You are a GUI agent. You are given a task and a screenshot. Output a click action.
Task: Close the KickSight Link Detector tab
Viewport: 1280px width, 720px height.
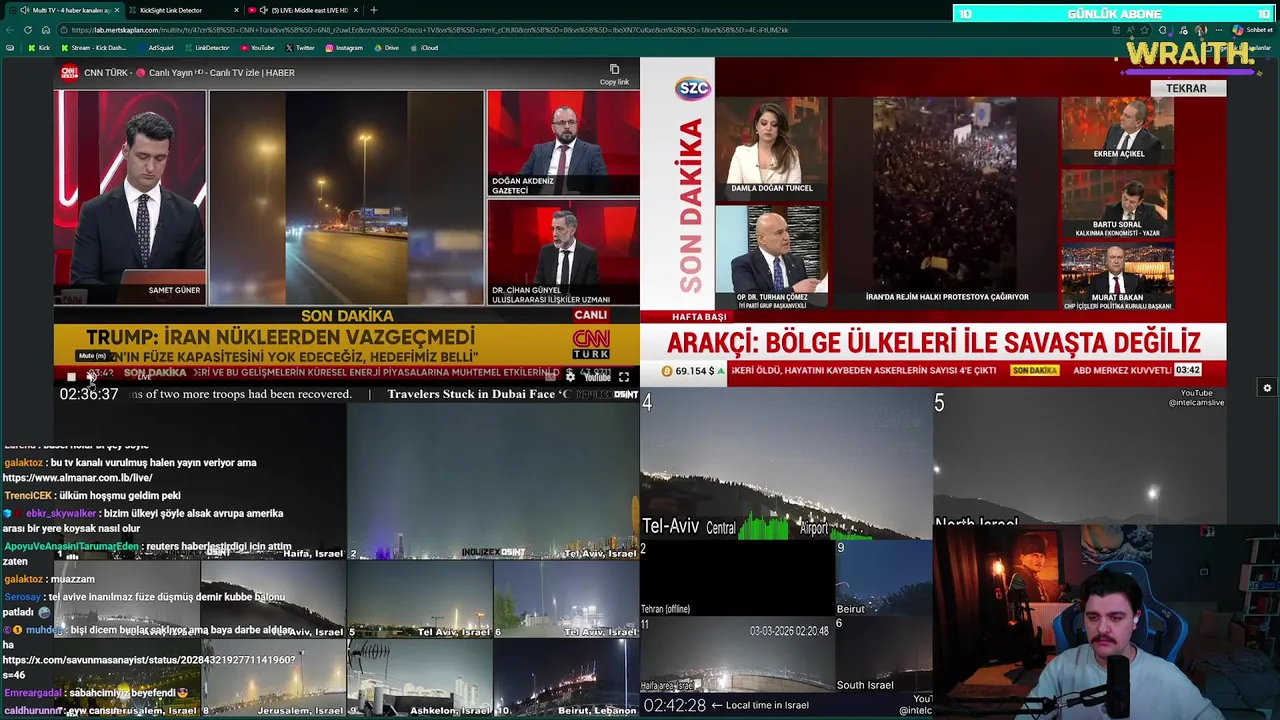click(236, 10)
